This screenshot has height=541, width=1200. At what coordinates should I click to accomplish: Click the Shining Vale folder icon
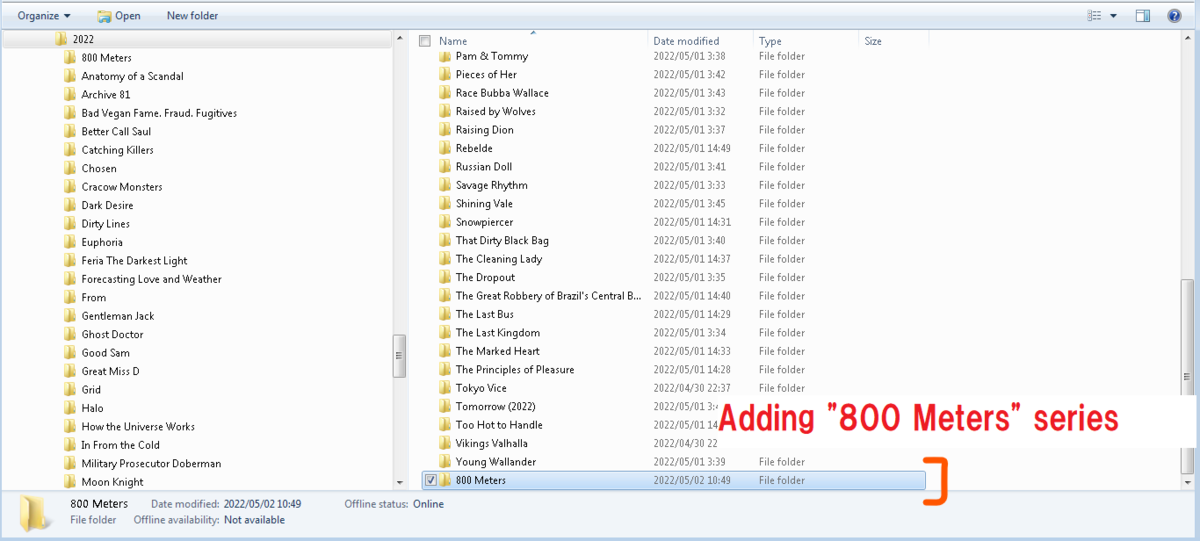click(445, 204)
